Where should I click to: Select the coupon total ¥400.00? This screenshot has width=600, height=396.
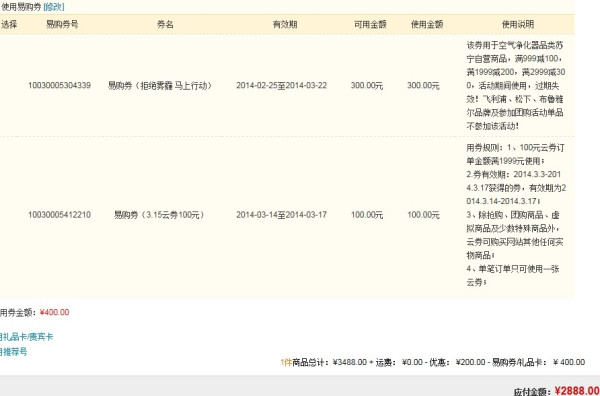(x=54, y=313)
